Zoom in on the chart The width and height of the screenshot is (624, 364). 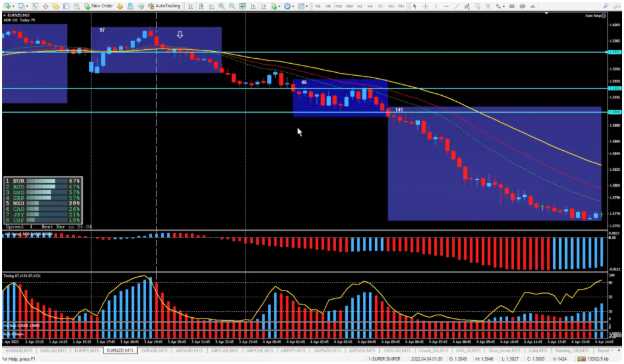[222, 6]
